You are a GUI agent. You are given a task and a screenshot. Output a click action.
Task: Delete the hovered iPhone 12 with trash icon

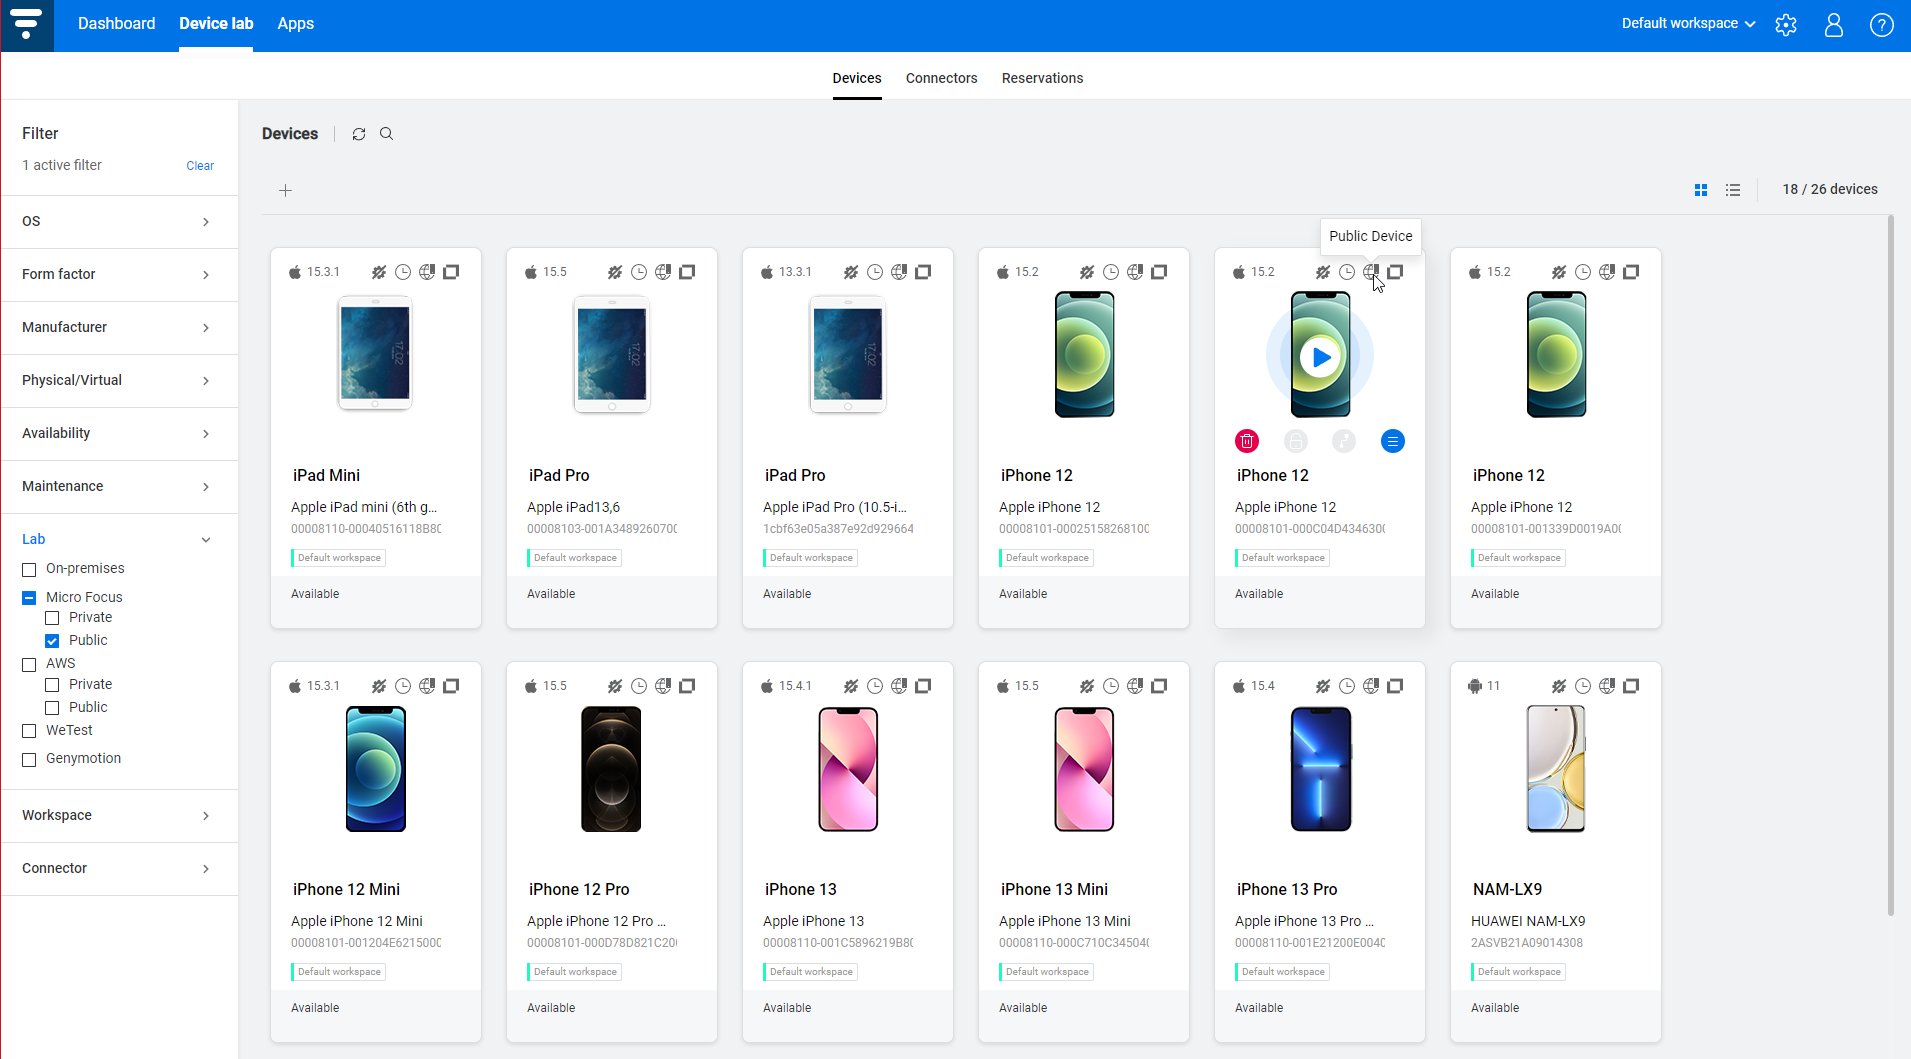pyautogui.click(x=1246, y=440)
